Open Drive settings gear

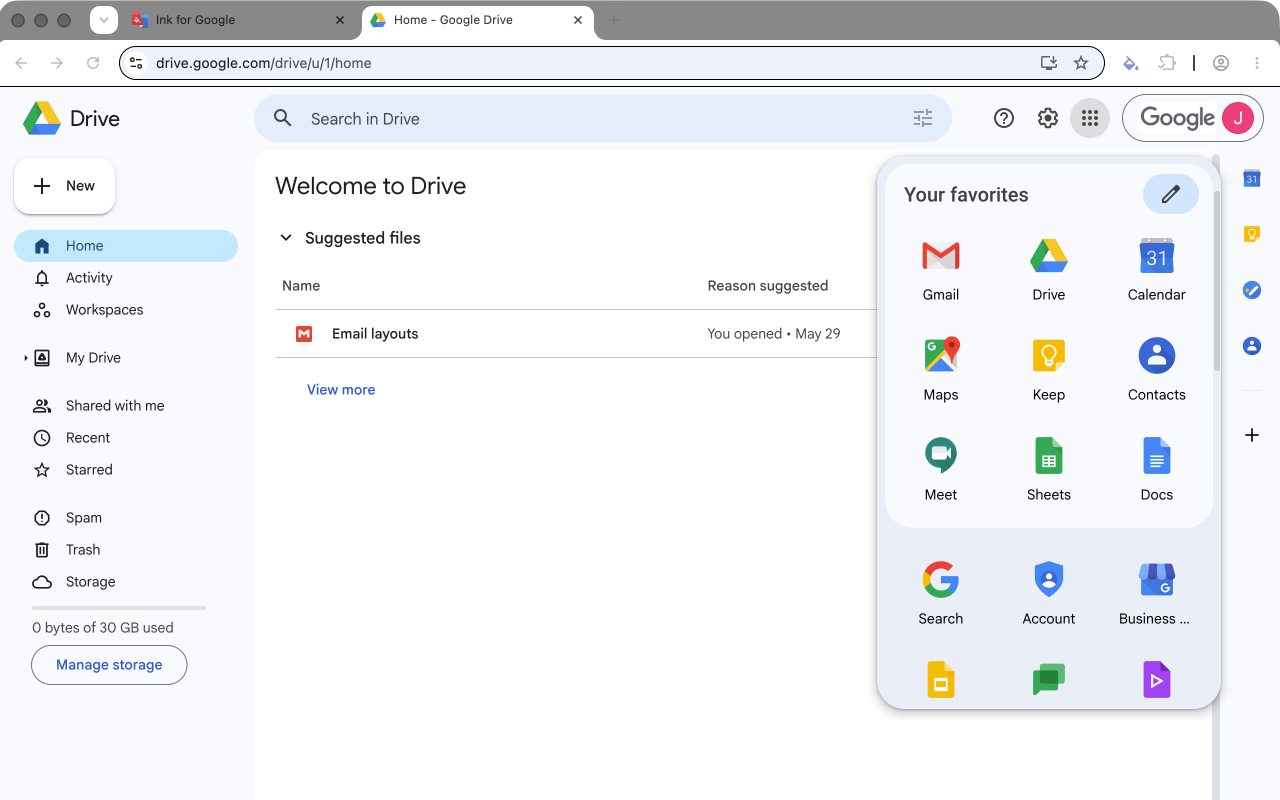coord(1047,118)
